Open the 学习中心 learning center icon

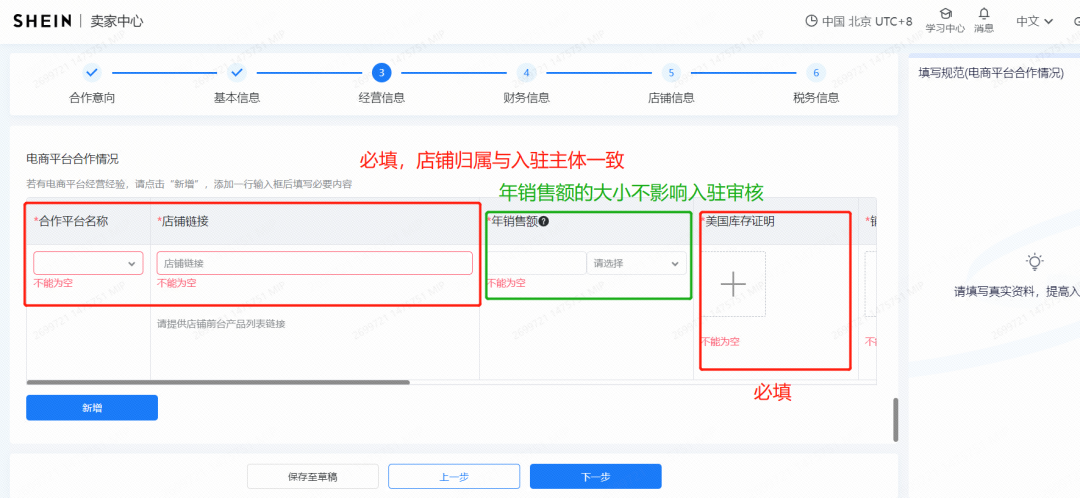(945, 15)
